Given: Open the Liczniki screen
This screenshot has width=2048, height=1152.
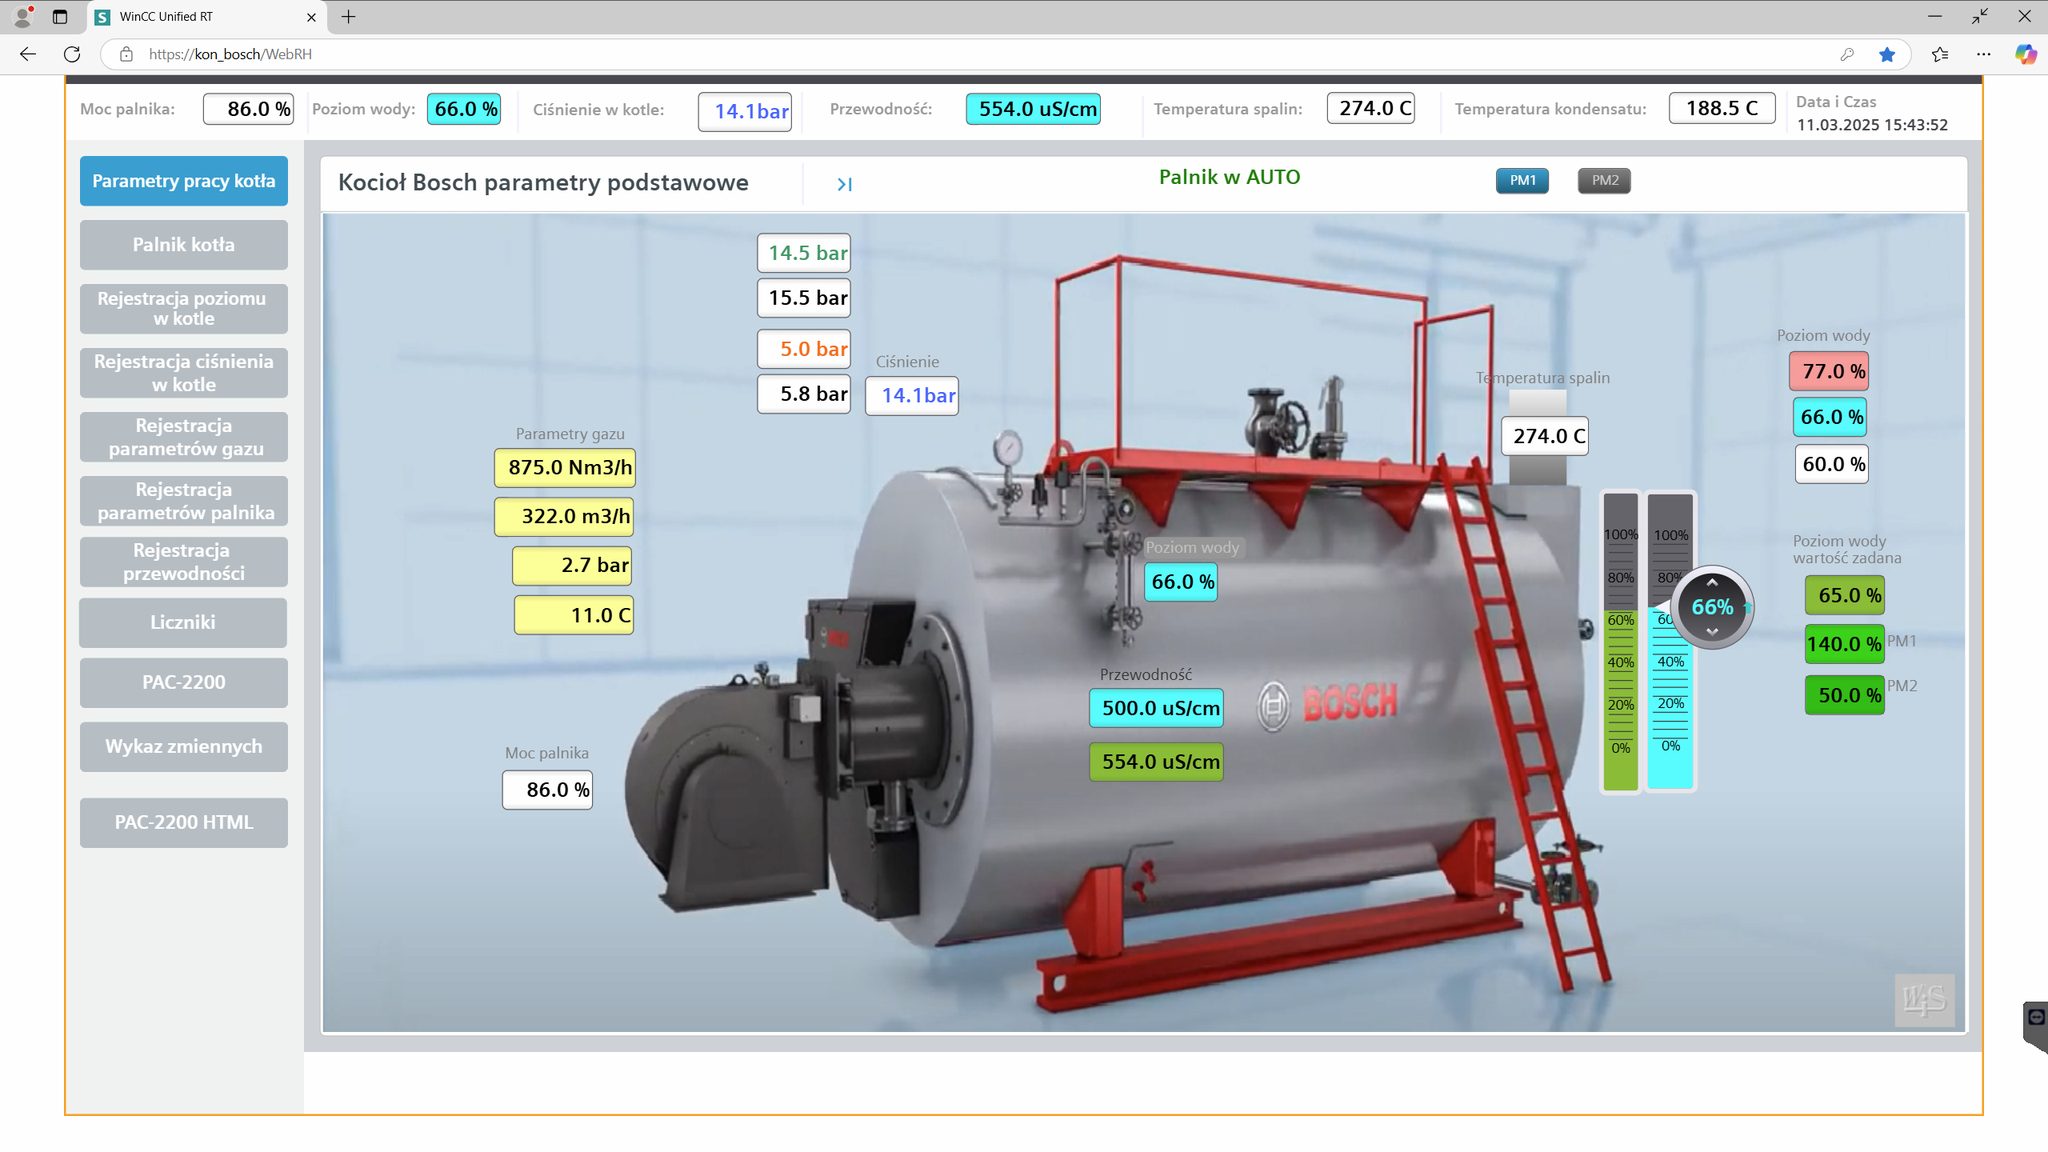Looking at the screenshot, I should pos(183,623).
